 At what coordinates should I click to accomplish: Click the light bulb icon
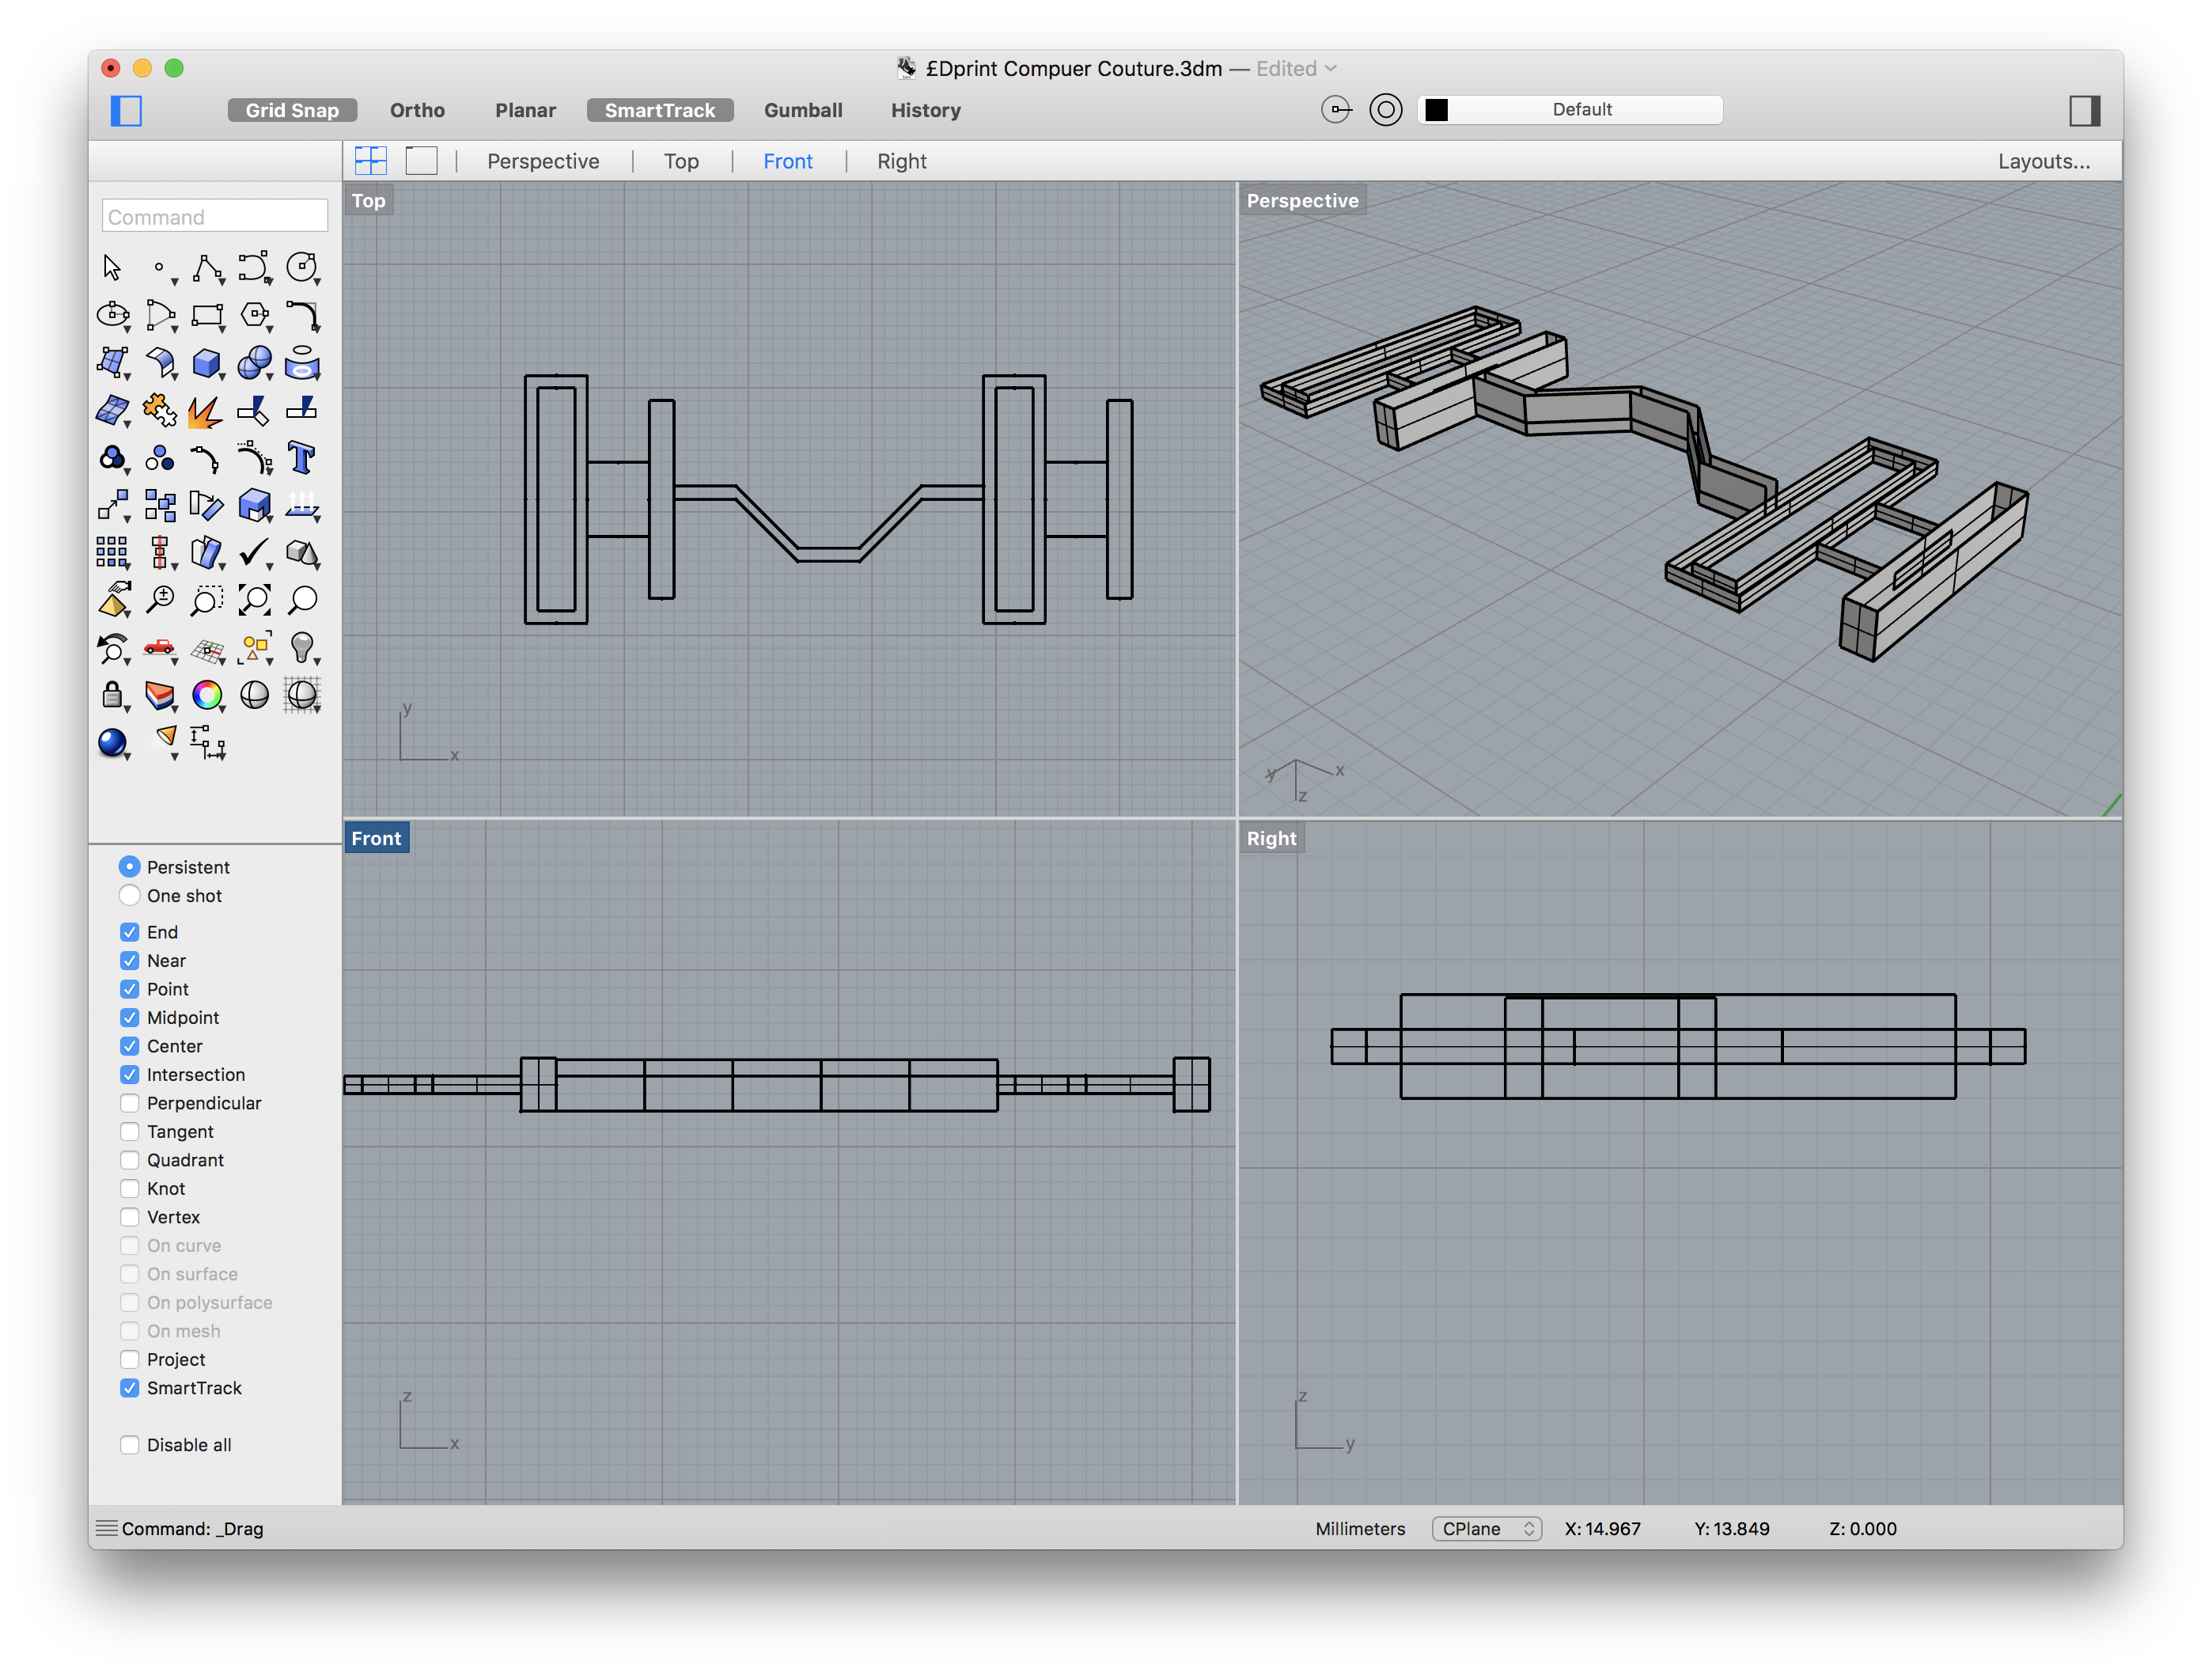[x=301, y=647]
